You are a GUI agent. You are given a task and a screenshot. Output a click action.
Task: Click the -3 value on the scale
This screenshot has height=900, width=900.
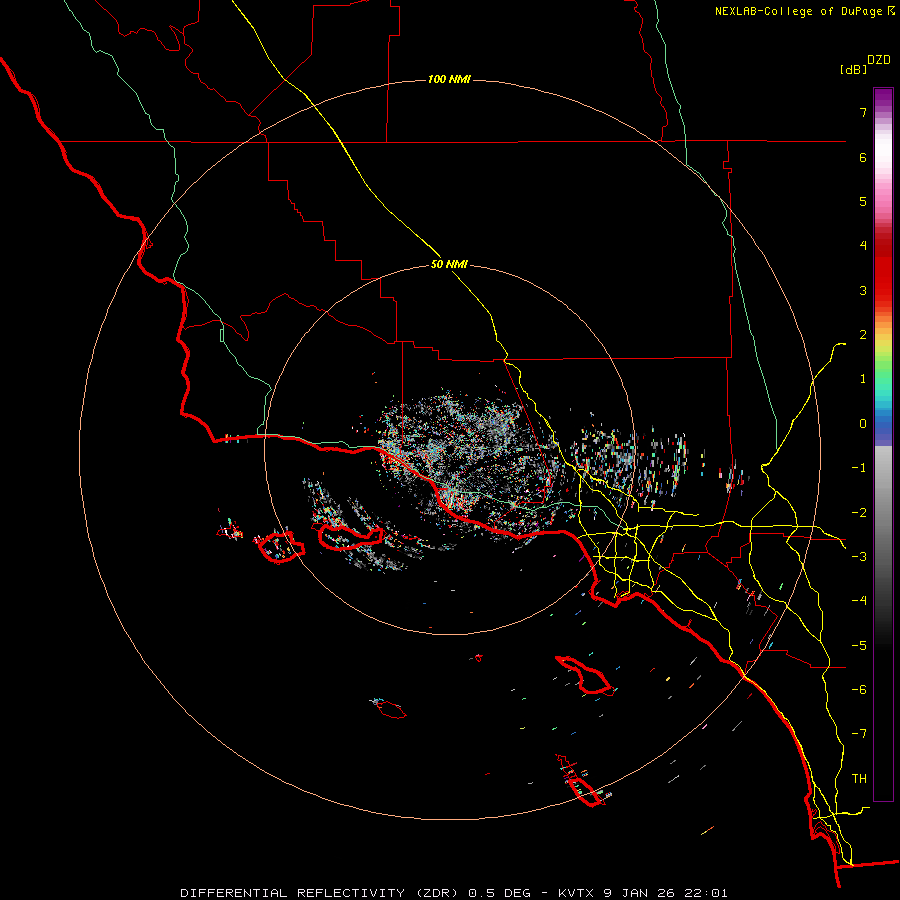click(x=859, y=557)
